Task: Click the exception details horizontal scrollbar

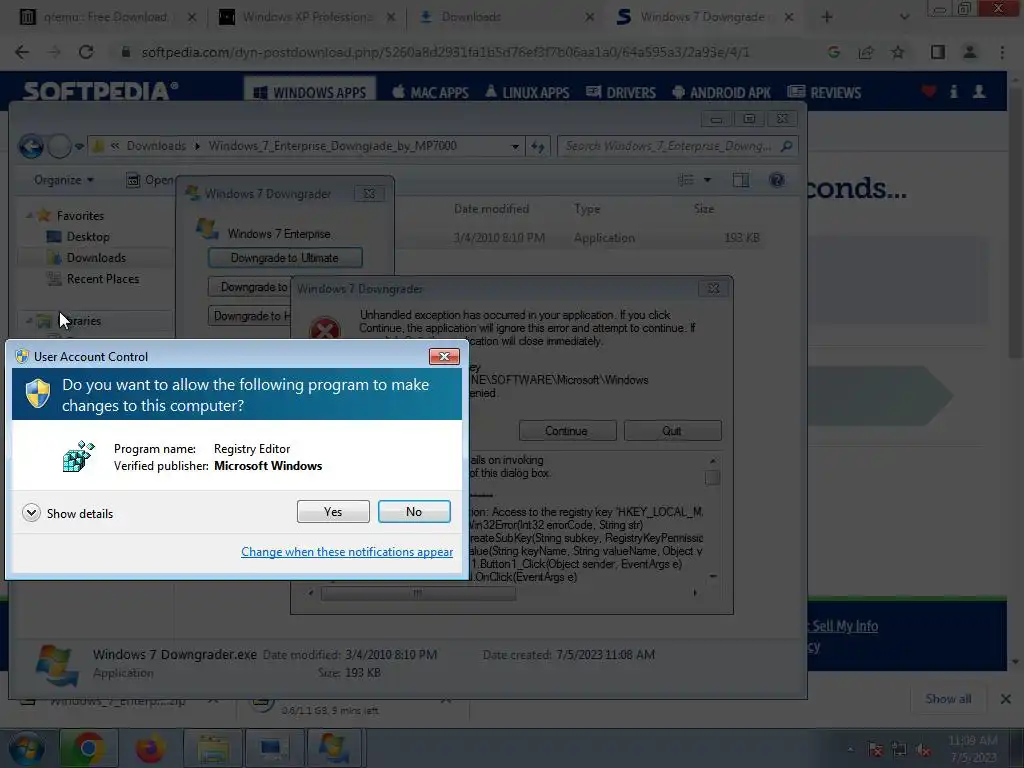Action: (x=418, y=593)
